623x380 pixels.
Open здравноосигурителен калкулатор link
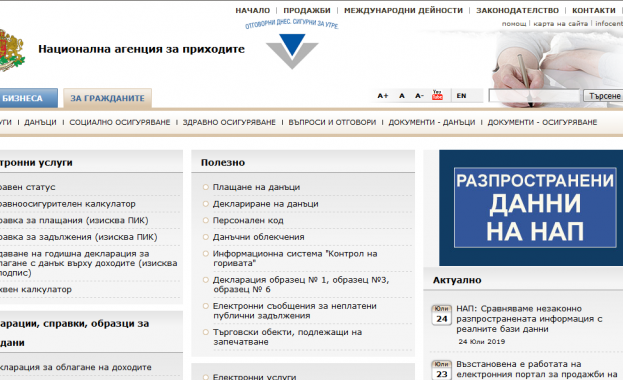pyautogui.click(x=68, y=204)
